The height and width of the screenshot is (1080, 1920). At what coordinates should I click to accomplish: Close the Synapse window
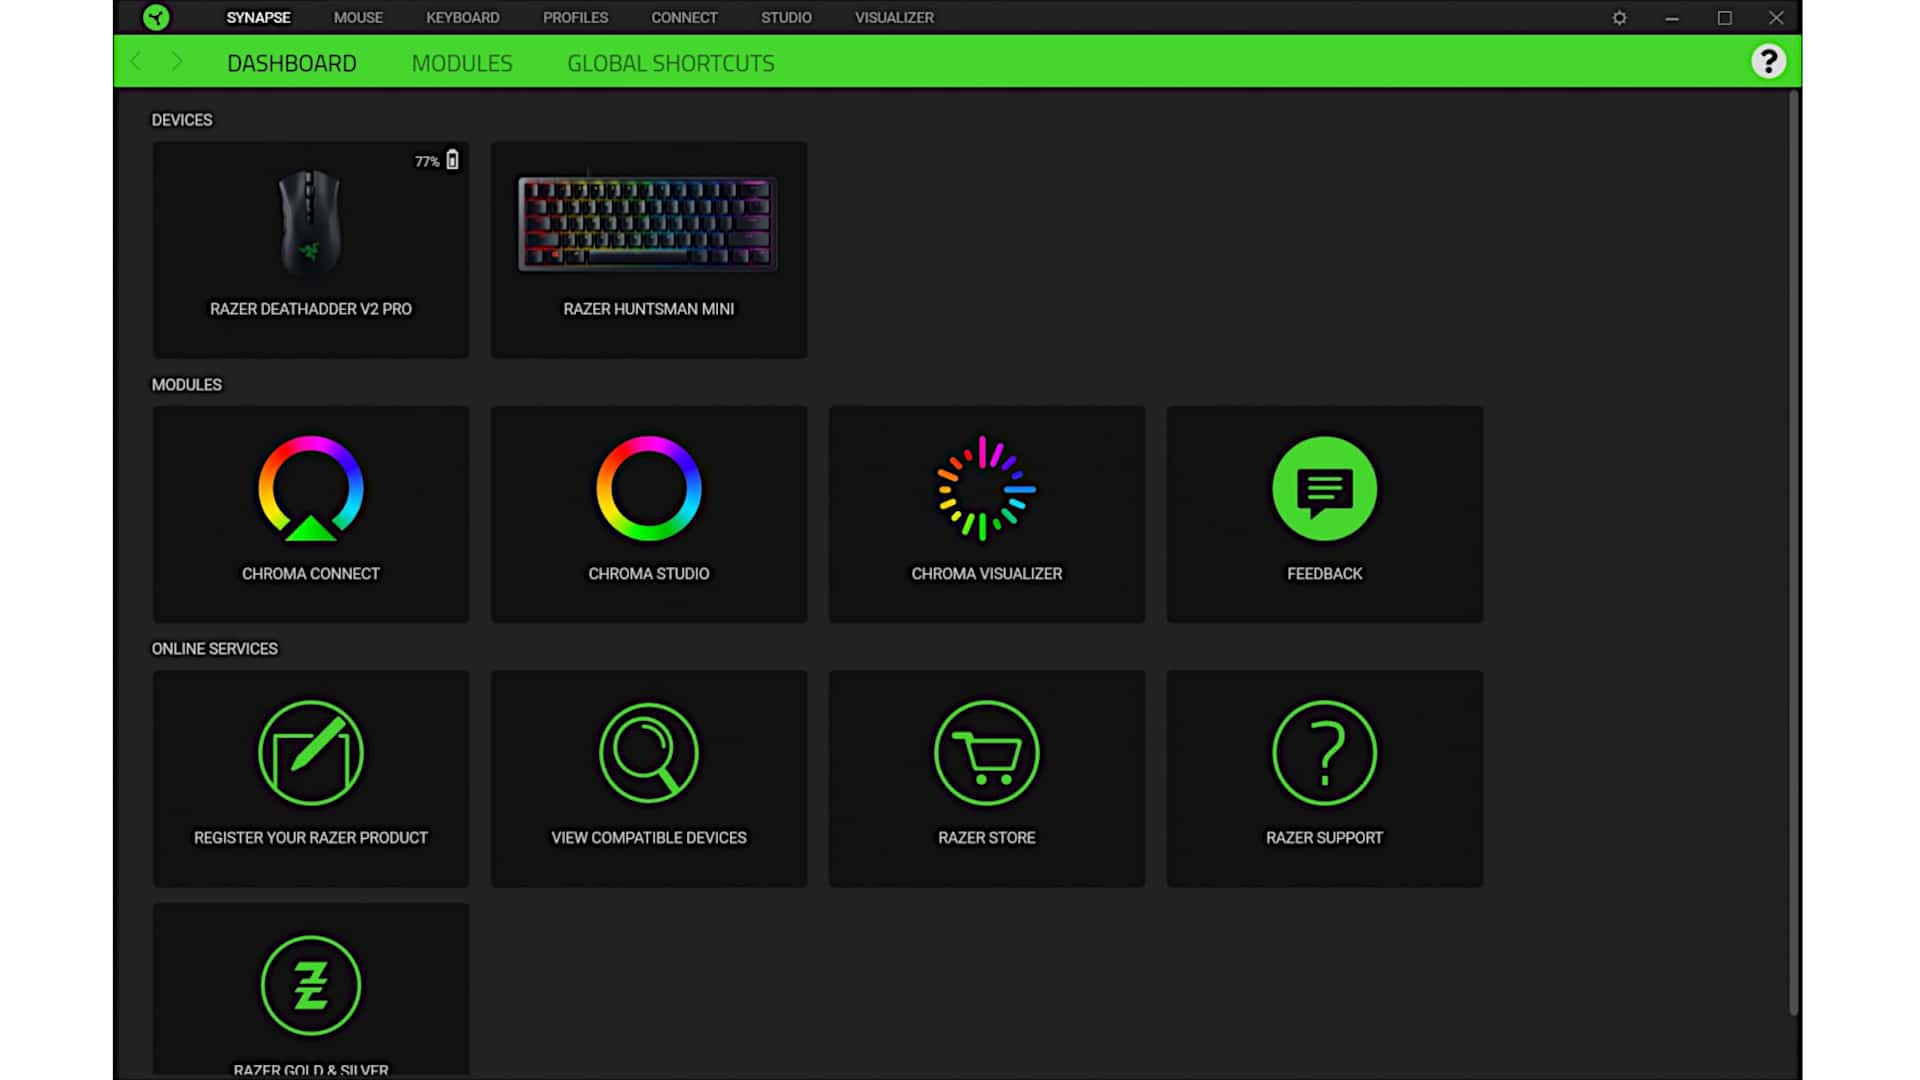(1776, 18)
